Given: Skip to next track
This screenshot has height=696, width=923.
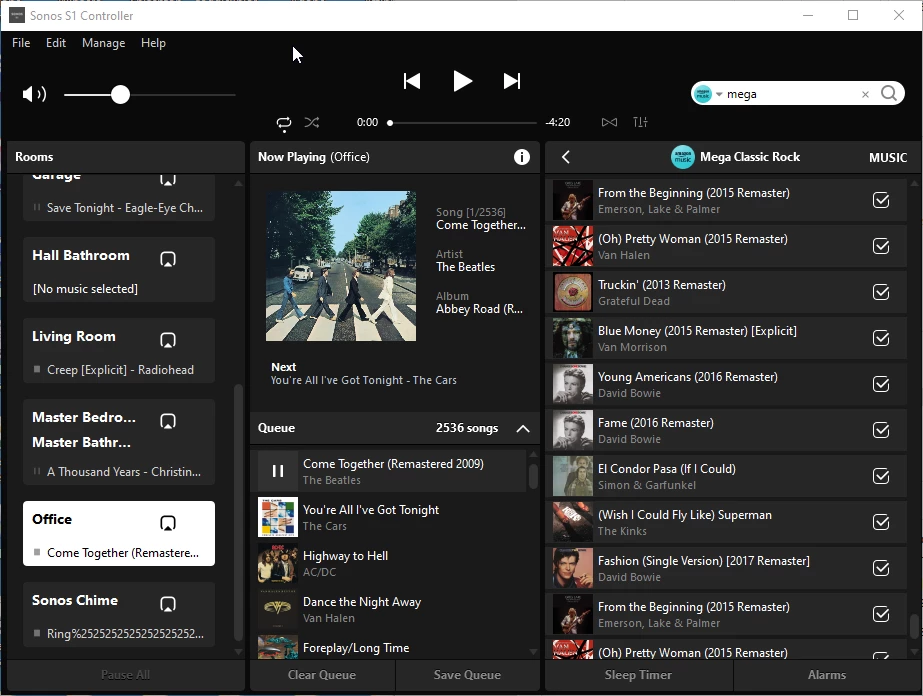Looking at the screenshot, I should coord(512,81).
